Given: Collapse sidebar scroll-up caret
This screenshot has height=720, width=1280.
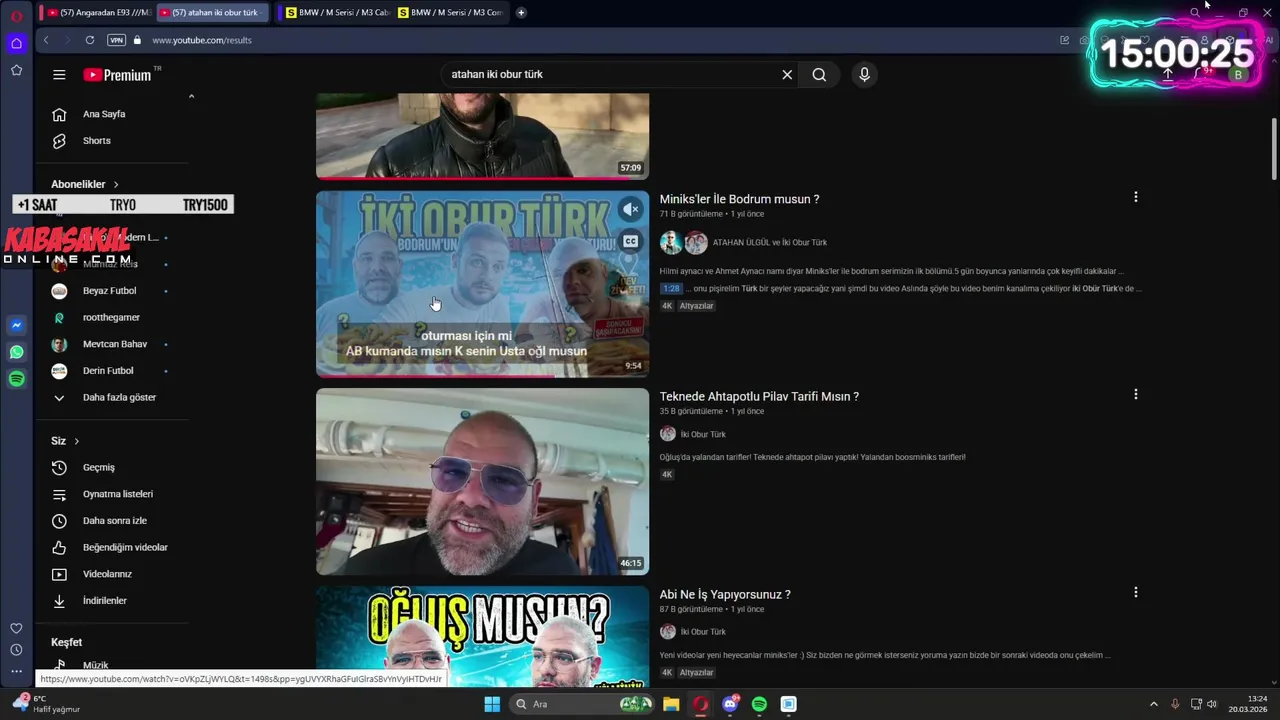Looking at the screenshot, I should tap(191, 97).
